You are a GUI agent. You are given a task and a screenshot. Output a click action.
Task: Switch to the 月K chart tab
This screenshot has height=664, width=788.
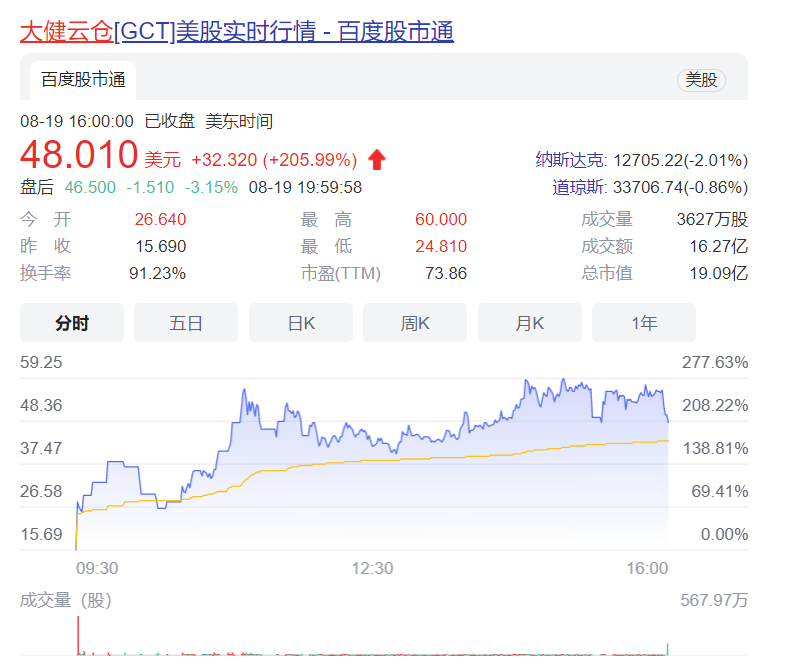(530, 323)
